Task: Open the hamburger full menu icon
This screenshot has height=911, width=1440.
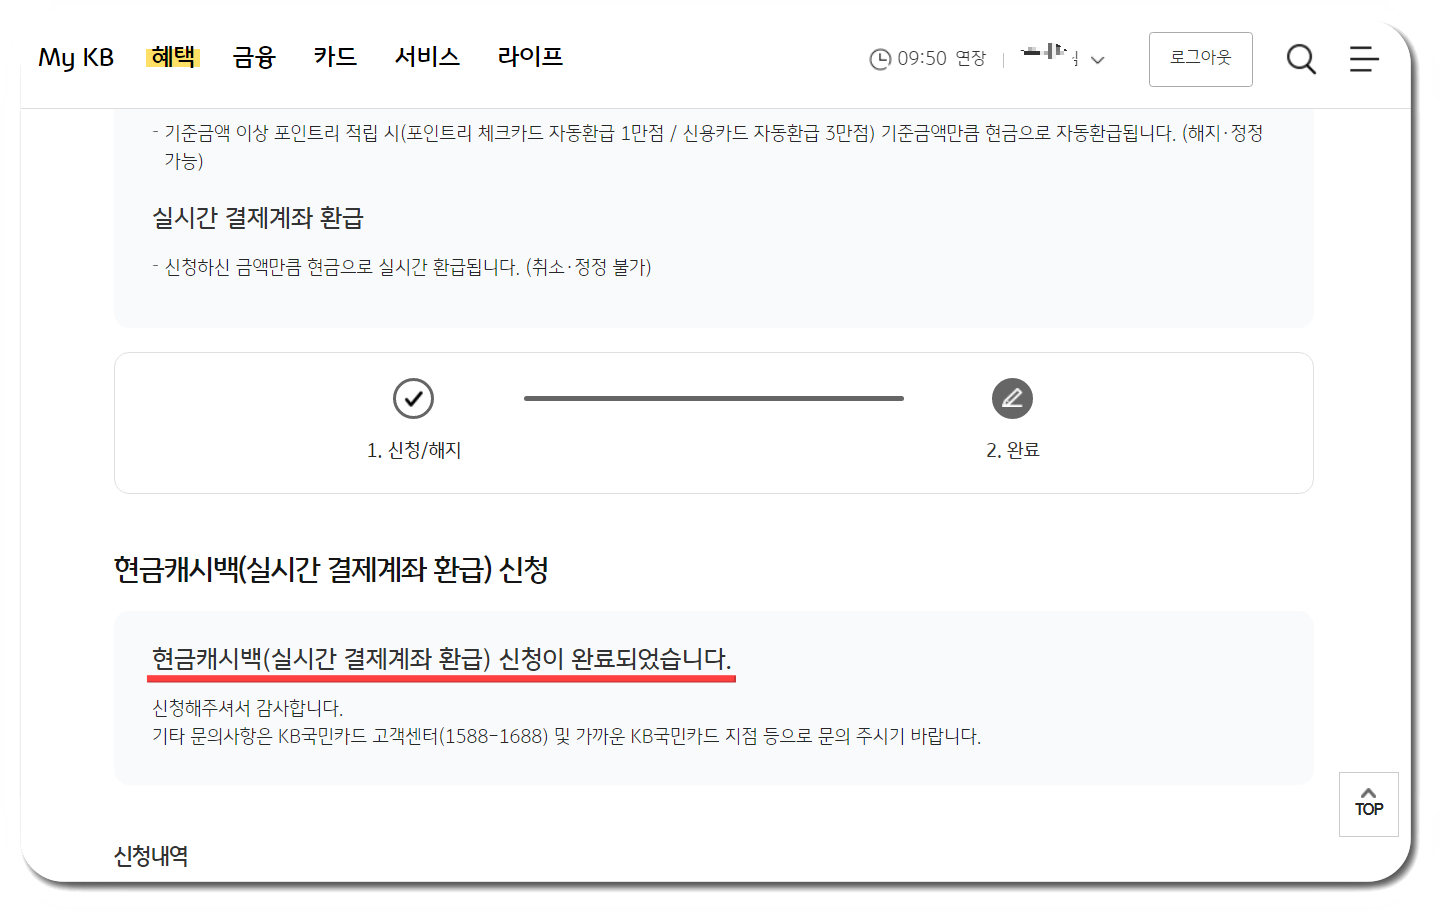Action: tap(1363, 60)
